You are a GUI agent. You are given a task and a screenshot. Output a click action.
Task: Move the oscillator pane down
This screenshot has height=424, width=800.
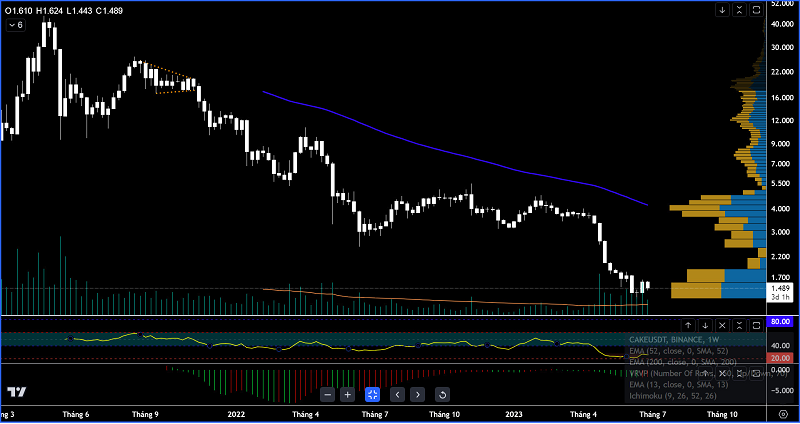[x=705, y=325]
